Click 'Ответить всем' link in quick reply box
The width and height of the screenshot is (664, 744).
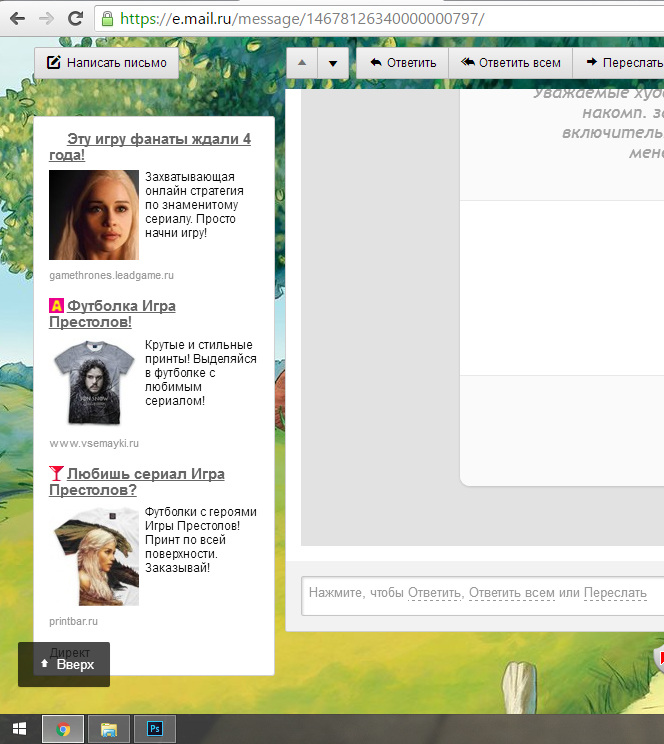(512, 593)
